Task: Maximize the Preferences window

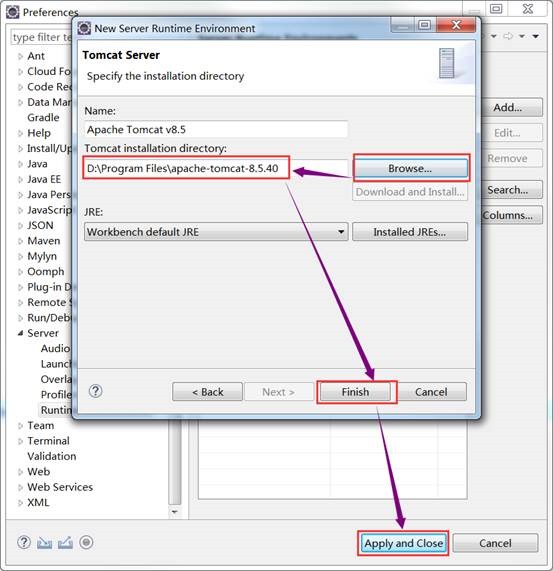Action: coord(496,9)
